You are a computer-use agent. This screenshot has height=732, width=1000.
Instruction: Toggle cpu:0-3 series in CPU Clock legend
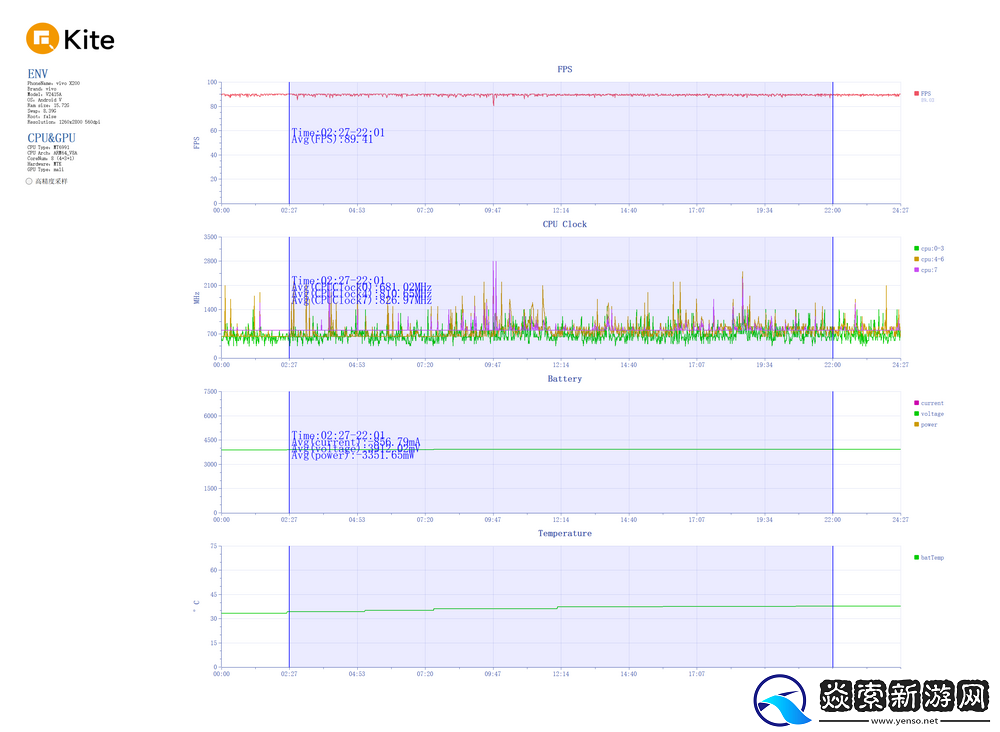point(916,248)
